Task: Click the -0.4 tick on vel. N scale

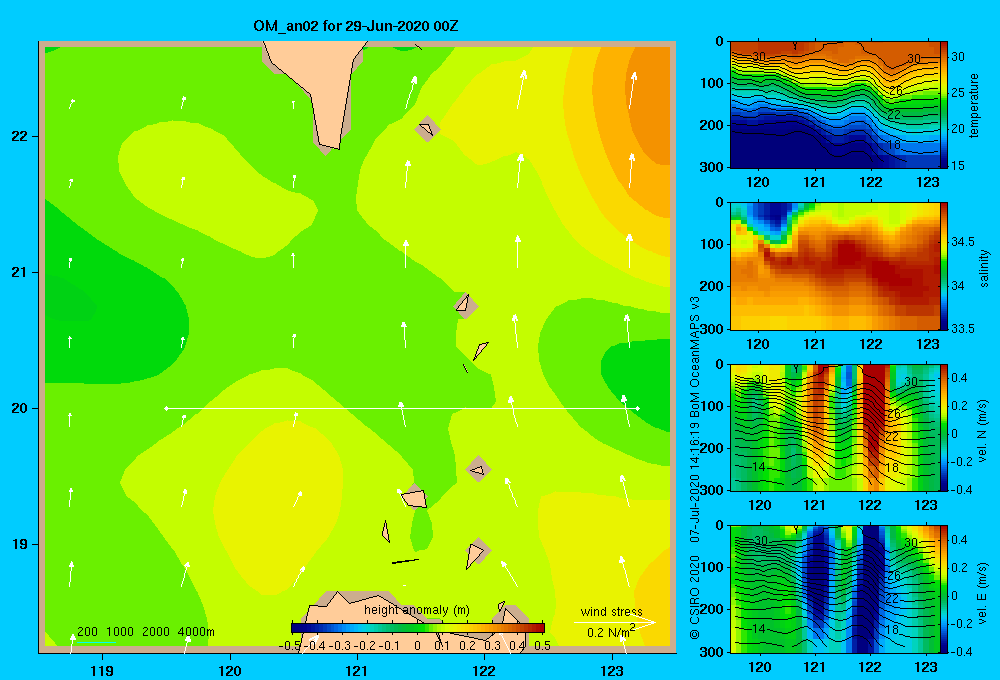Action: point(962,490)
